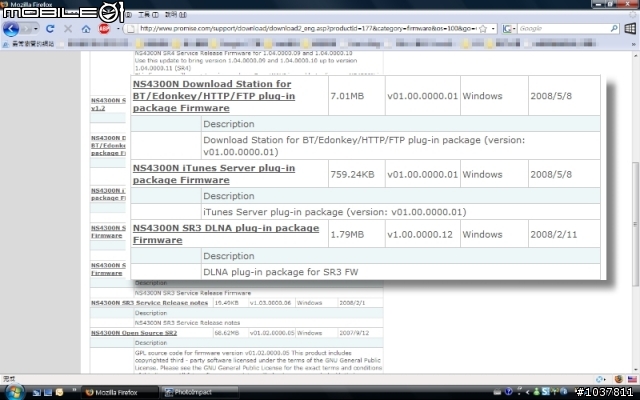Click the Windows logo throbber icon
This screenshot has height=400, width=640.
click(630, 29)
